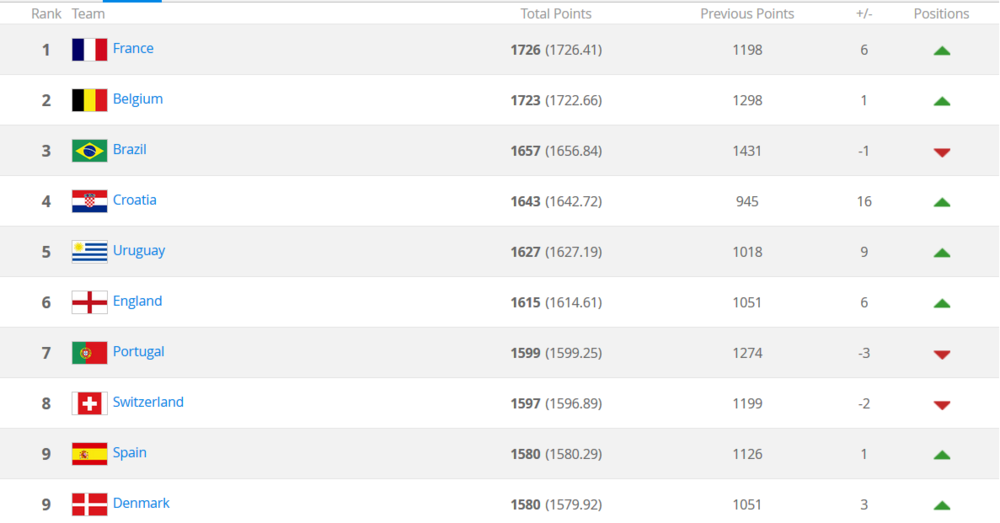
Task: Click the Croatia flag icon
Action: [89, 201]
